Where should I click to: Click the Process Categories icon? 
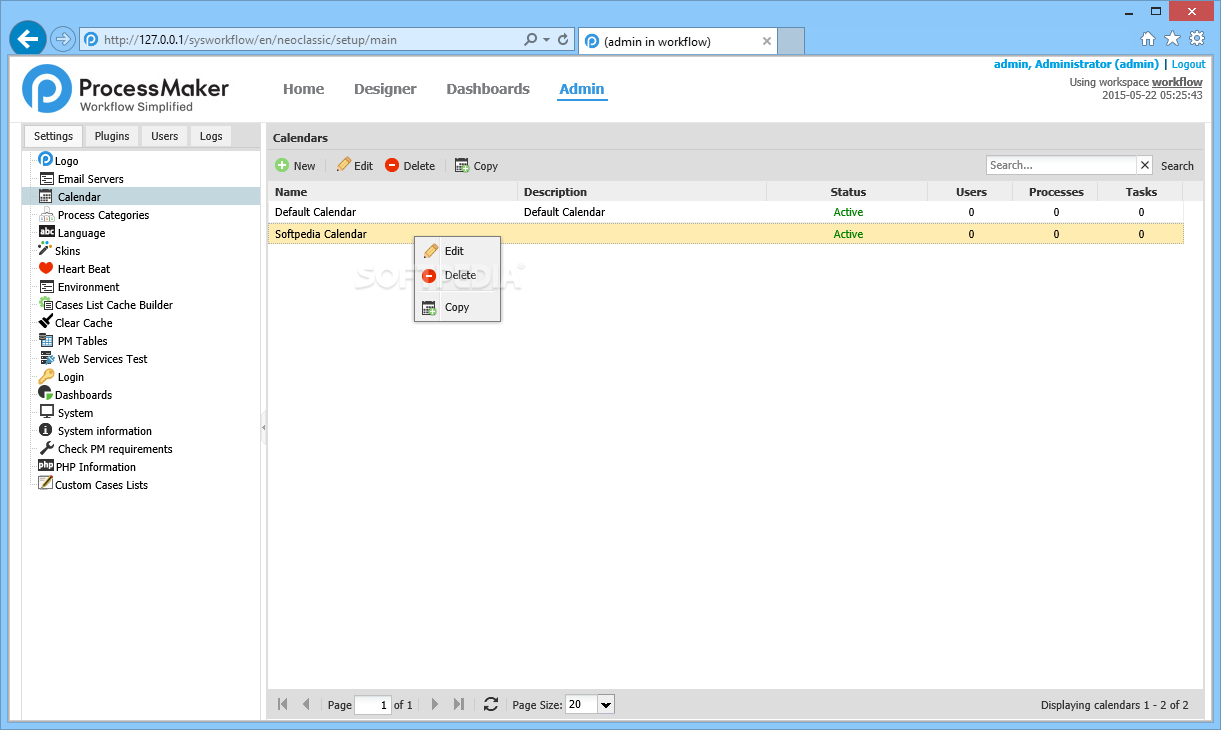[x=46, y=214]
